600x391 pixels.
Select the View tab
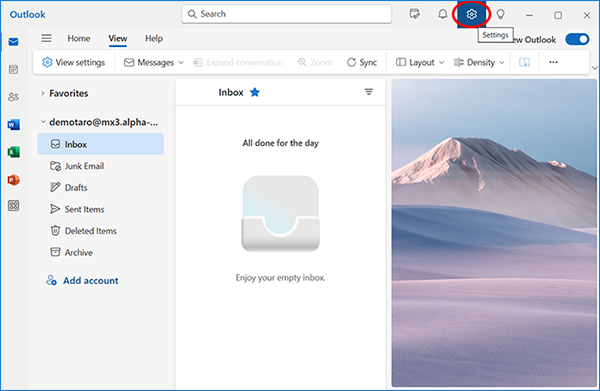[x=117, y=38]
